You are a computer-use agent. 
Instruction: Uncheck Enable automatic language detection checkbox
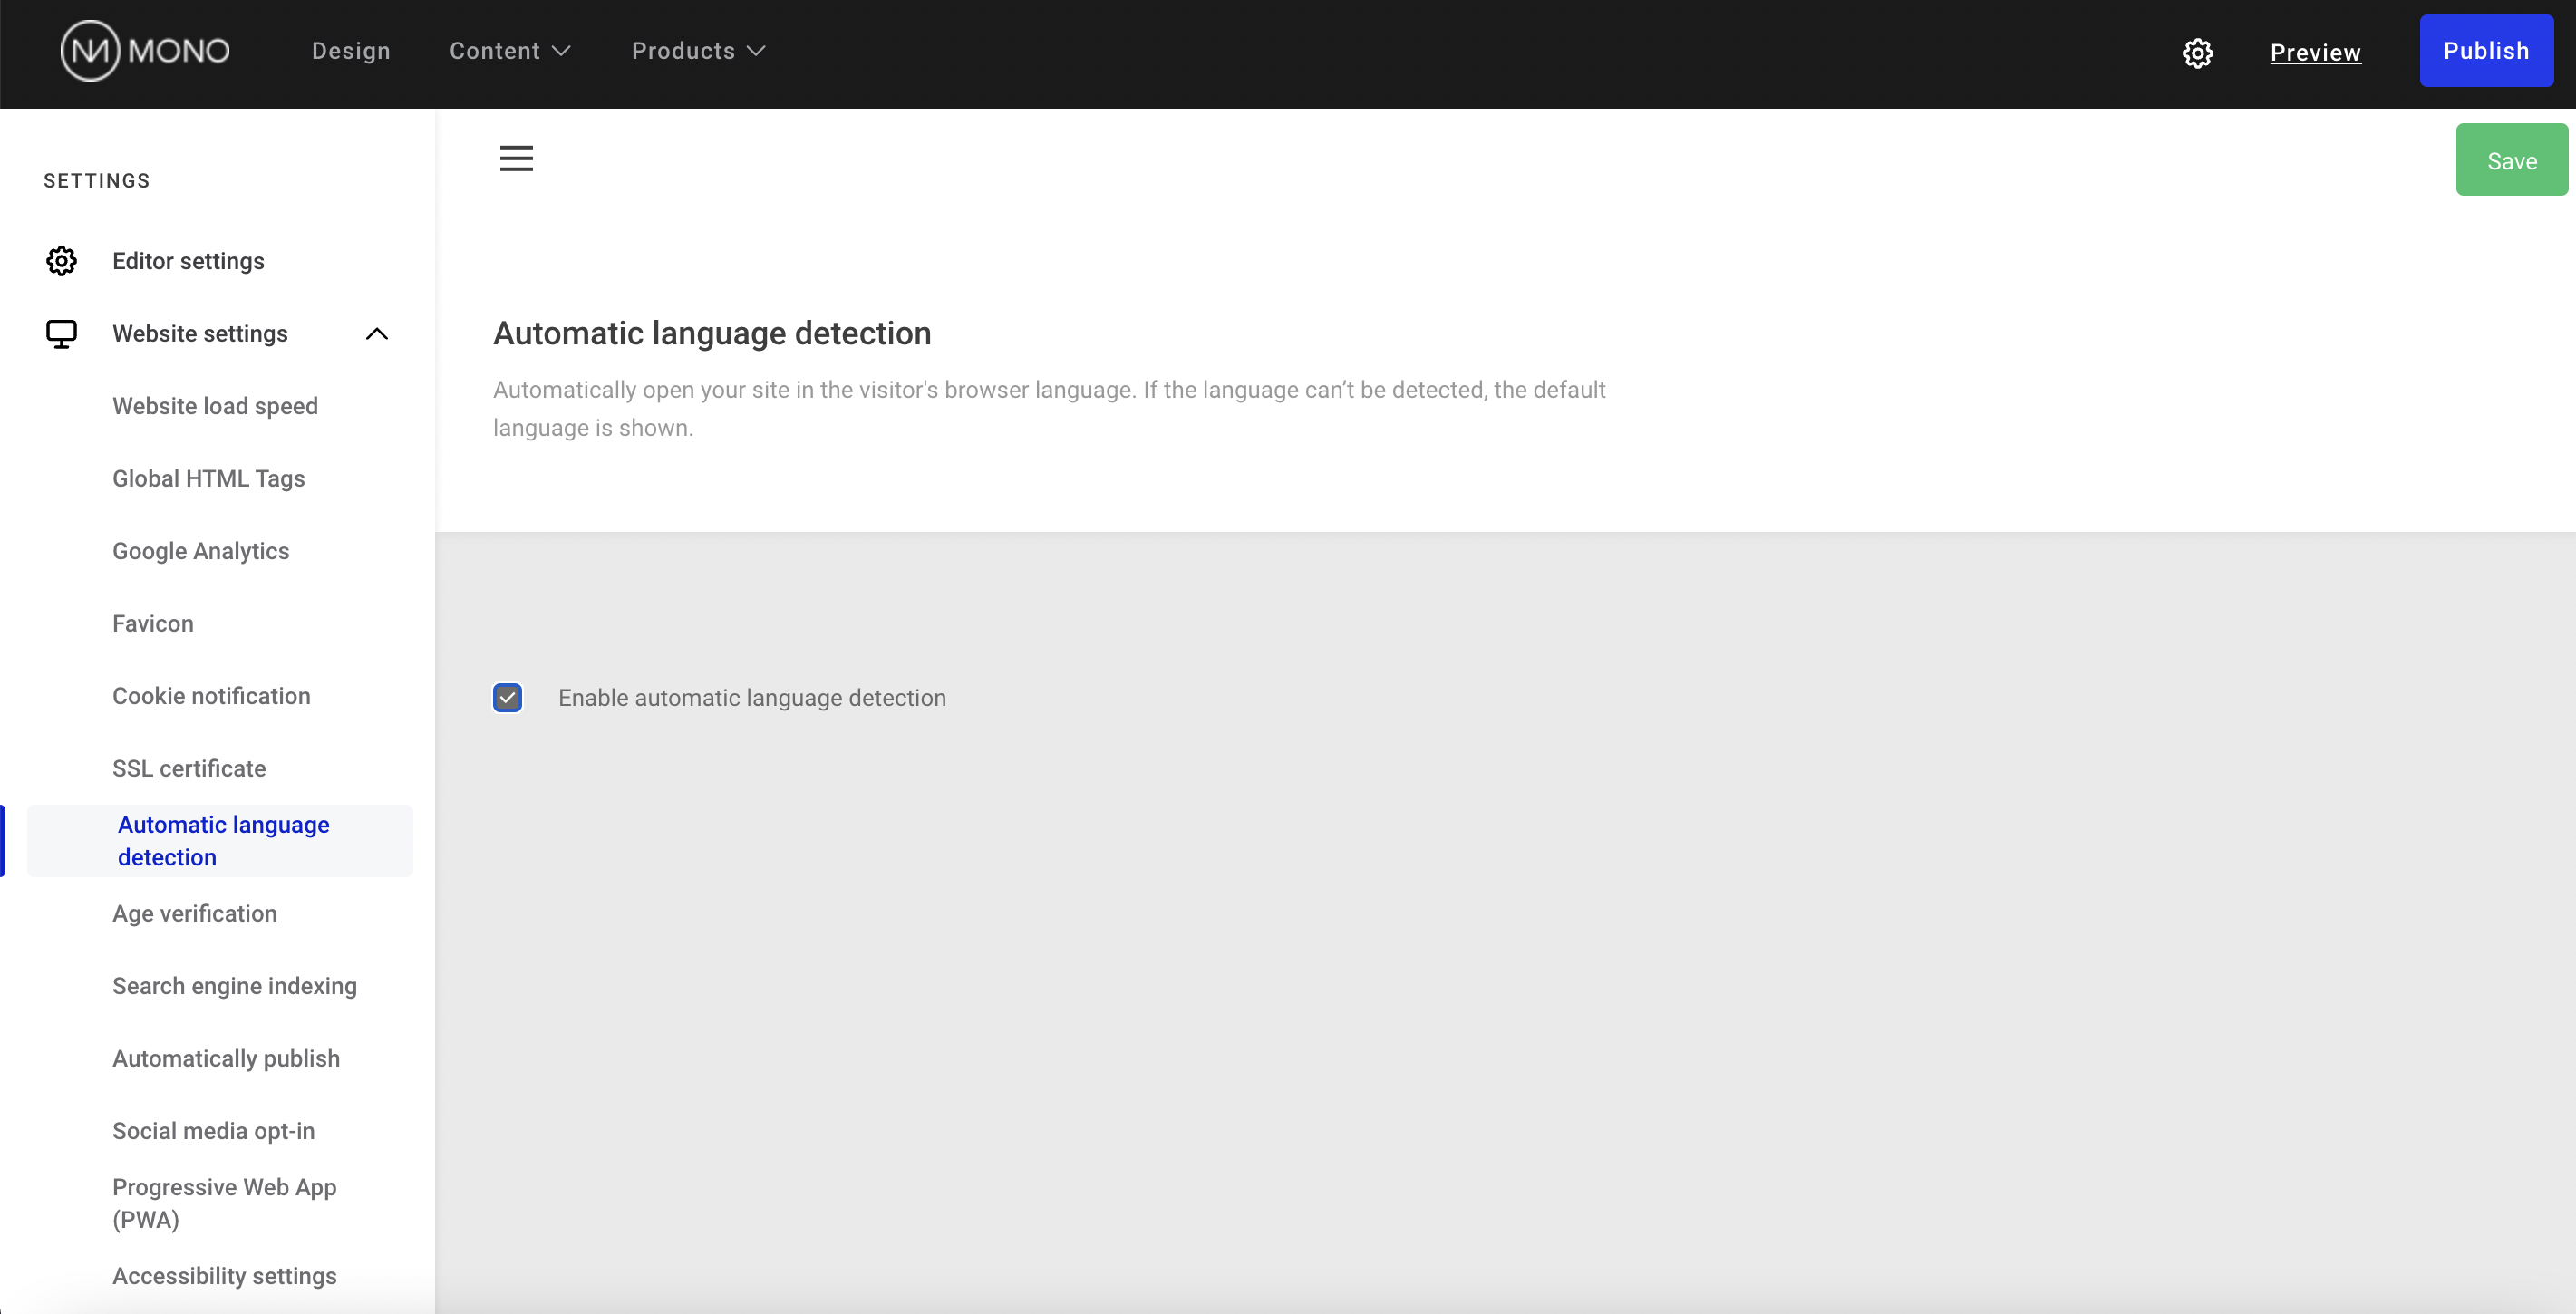(x=508, y=697)
